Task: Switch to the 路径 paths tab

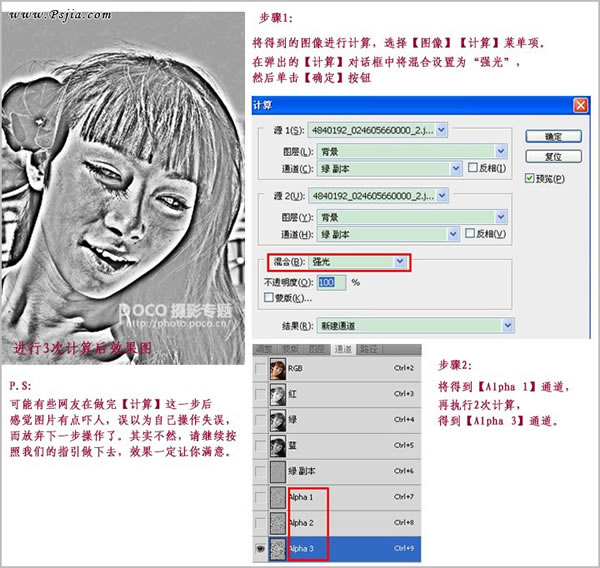Action: tap(369, 349)
